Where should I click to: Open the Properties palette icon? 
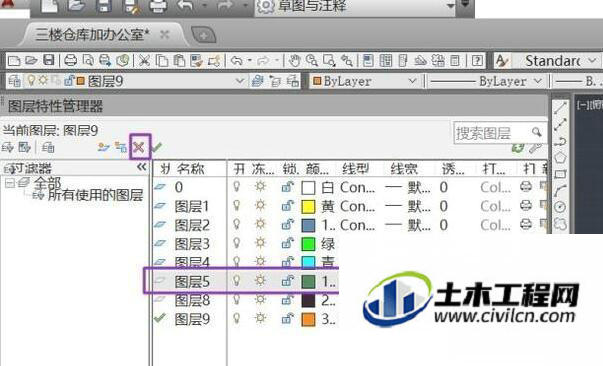(x=368, y=61)
